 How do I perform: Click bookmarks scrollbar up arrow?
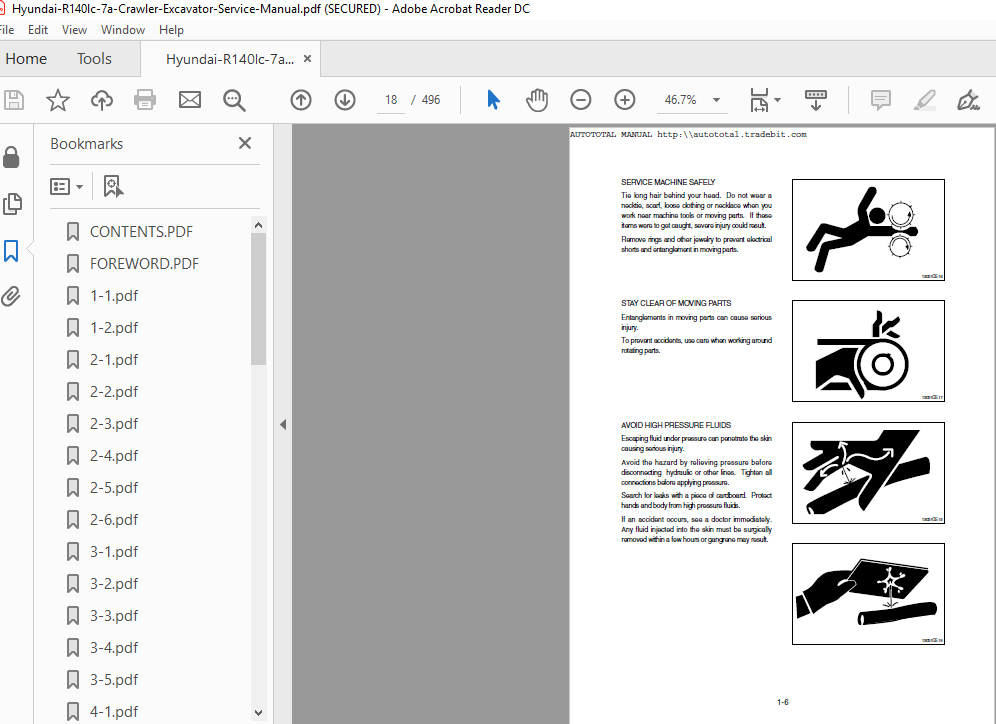pyautogui.click(x=258, y=225)
